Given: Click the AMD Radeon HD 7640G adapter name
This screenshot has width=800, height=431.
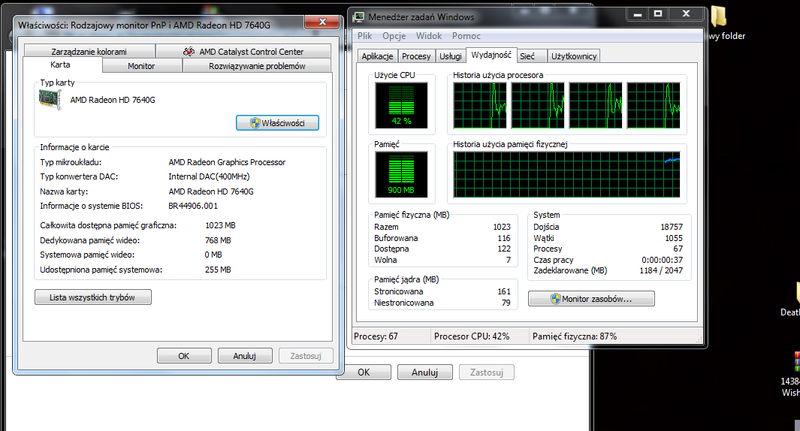Looking at the screenshot, I should click(113, 100).
